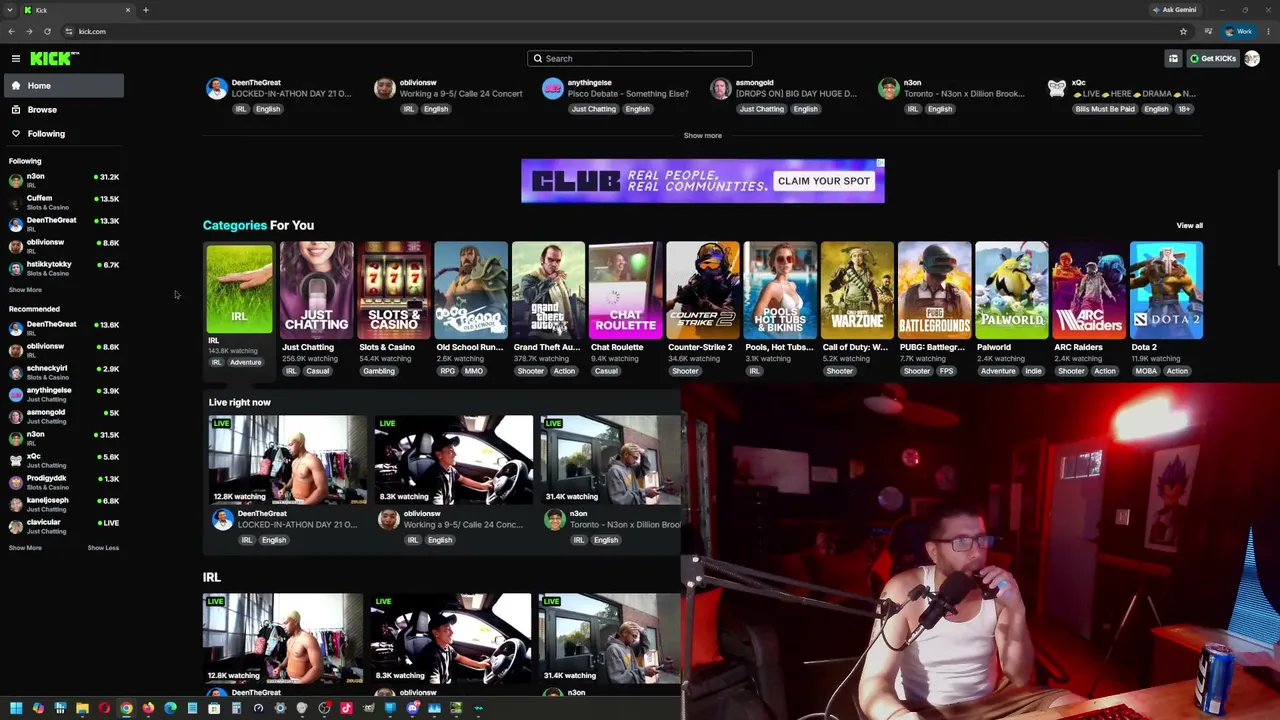Open Browse in the sidebar
The image size is (1280, 720).
62,110
